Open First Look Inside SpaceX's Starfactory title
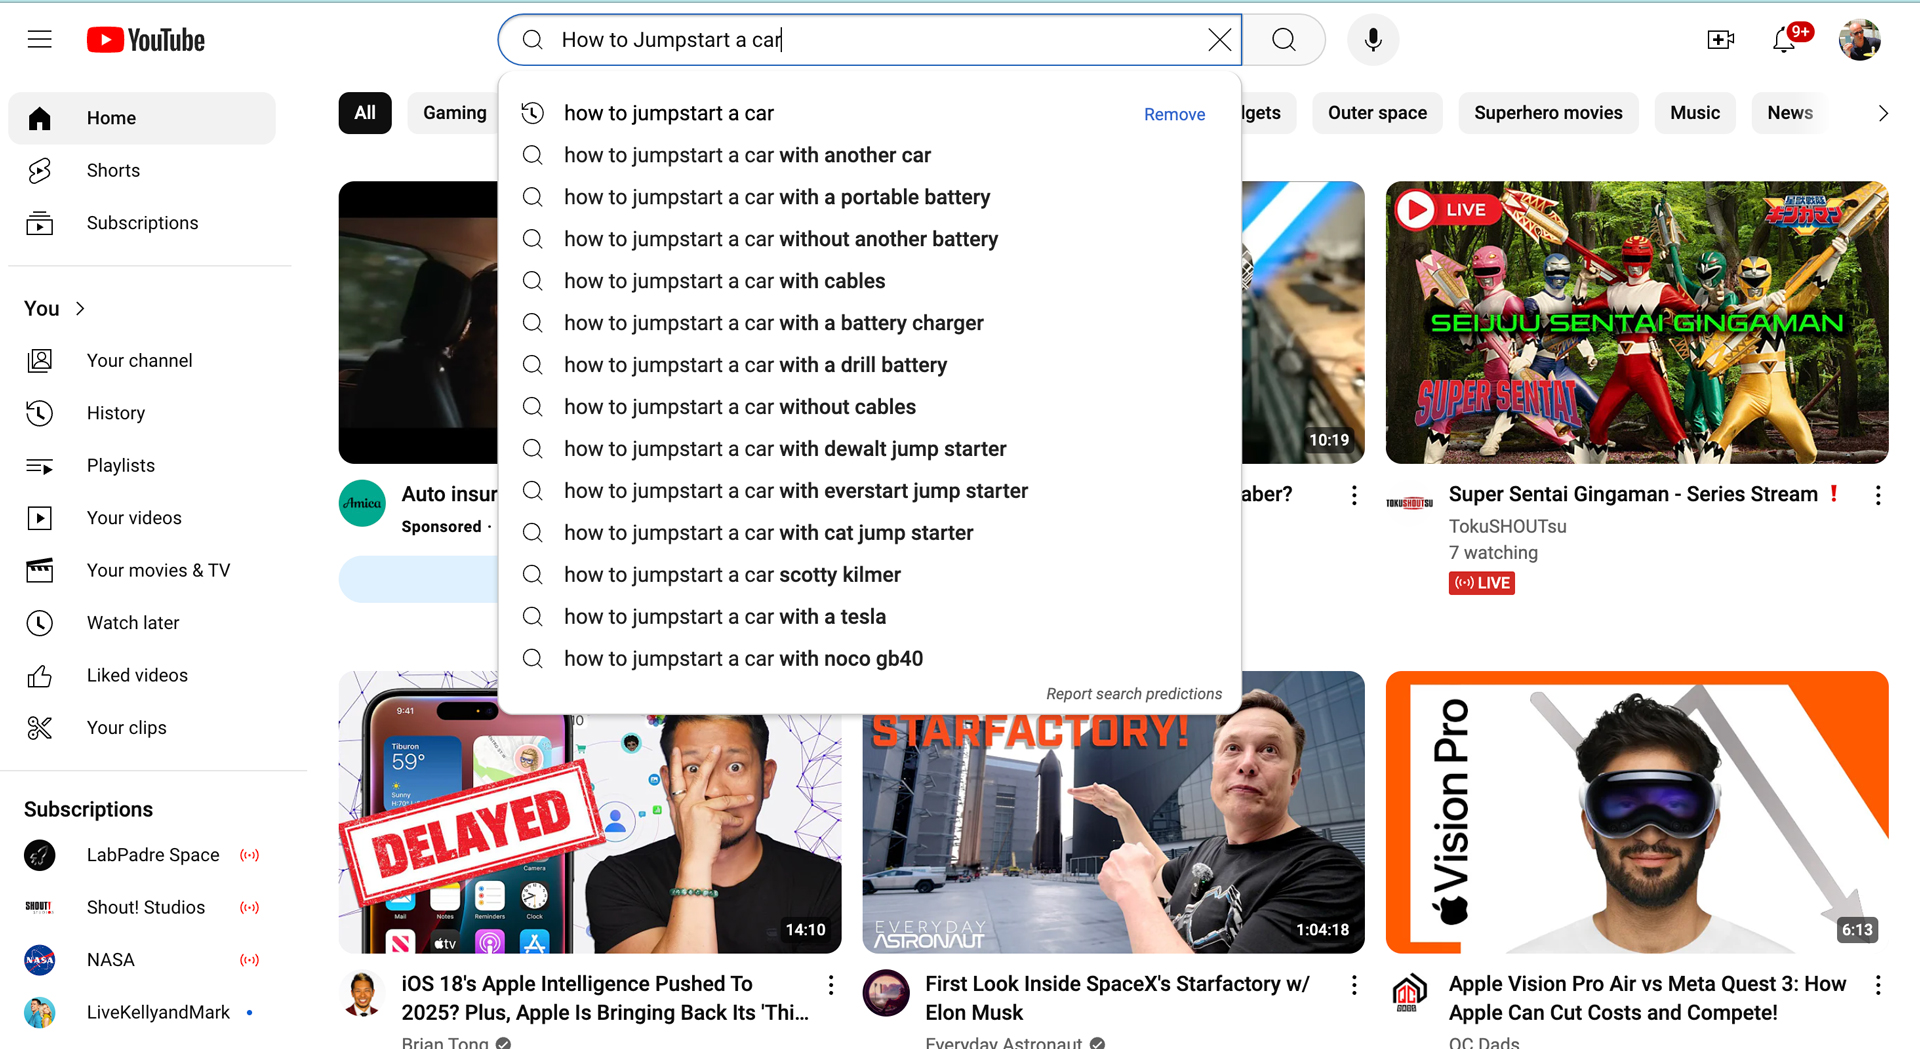This screenshot has height=1049, width=1920. pyautogui.click(x=1117, y=998)
